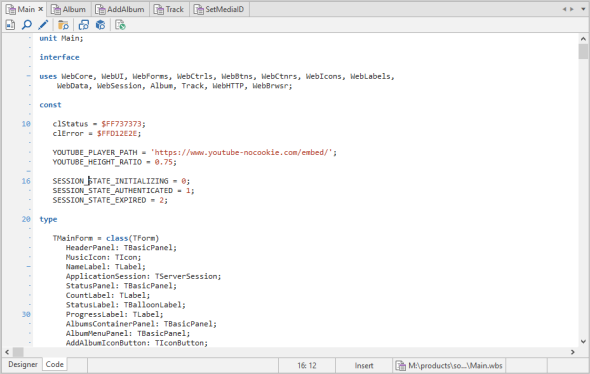Click the vertical scrollbar thumb
Screen dimensions: 590x374
tap(583, 51)
